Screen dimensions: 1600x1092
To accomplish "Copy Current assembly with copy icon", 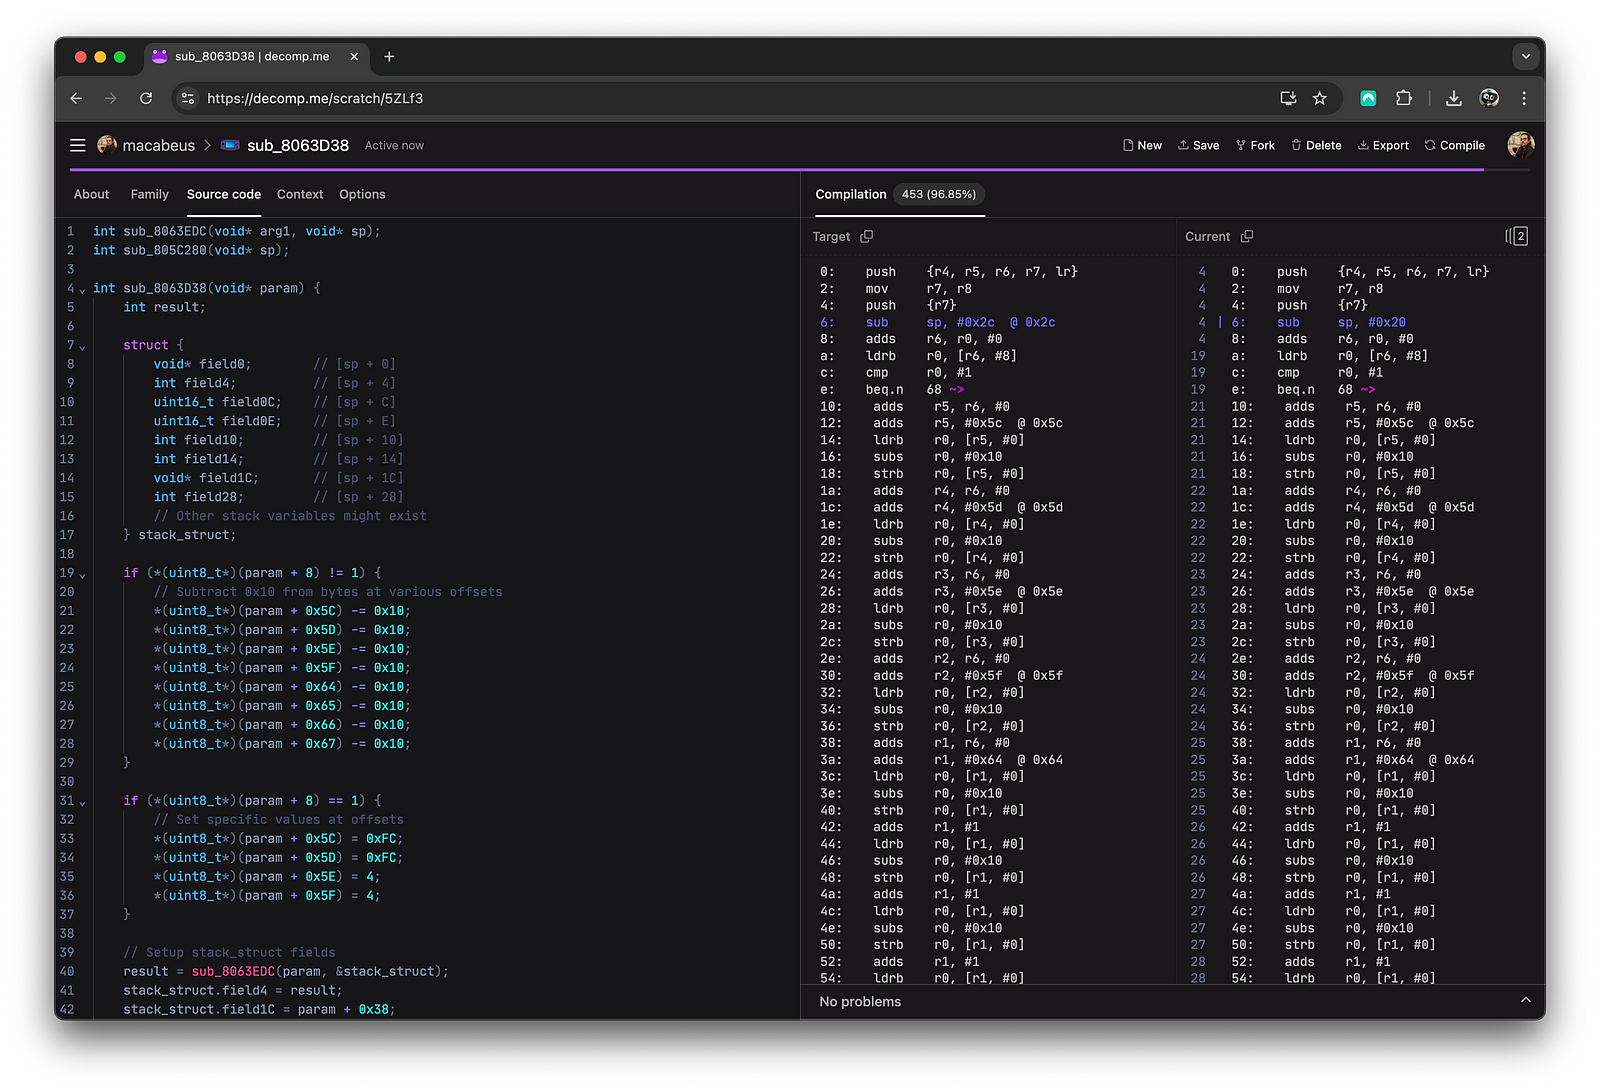I will 1247,237.
